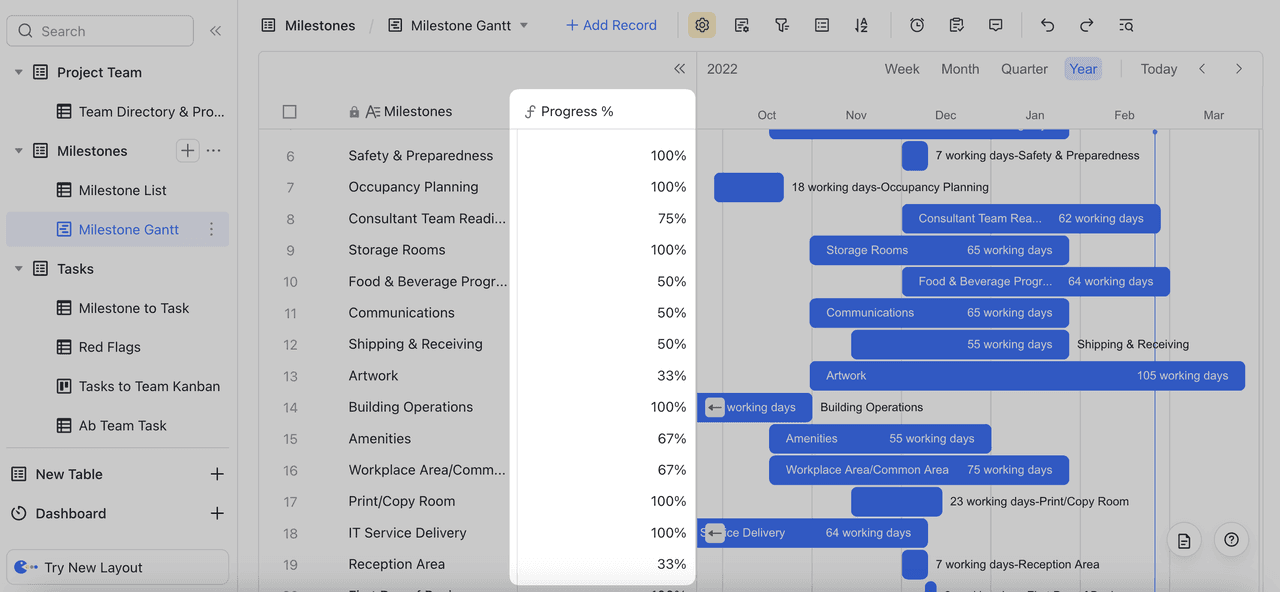The width and height of the screenshot is (1280, 592).
Task: Collapse the Milestones tree group
Action: [18, 151]
